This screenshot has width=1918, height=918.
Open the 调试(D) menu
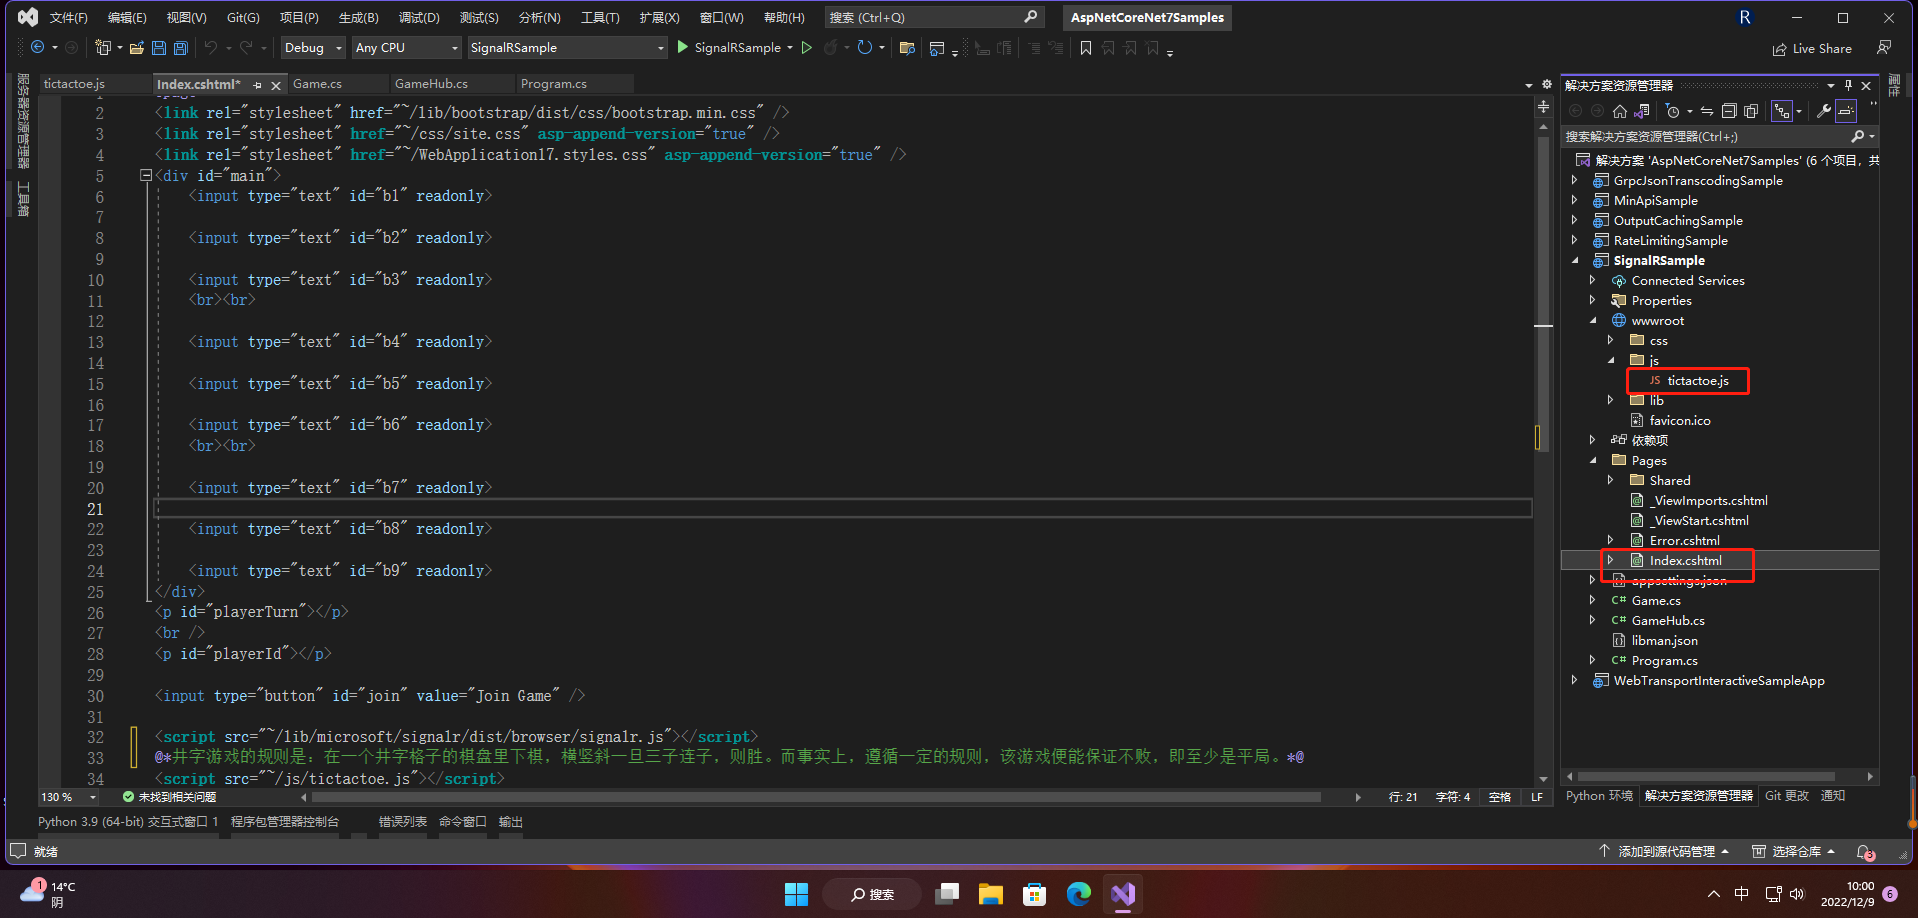click(x=419, y=18)
